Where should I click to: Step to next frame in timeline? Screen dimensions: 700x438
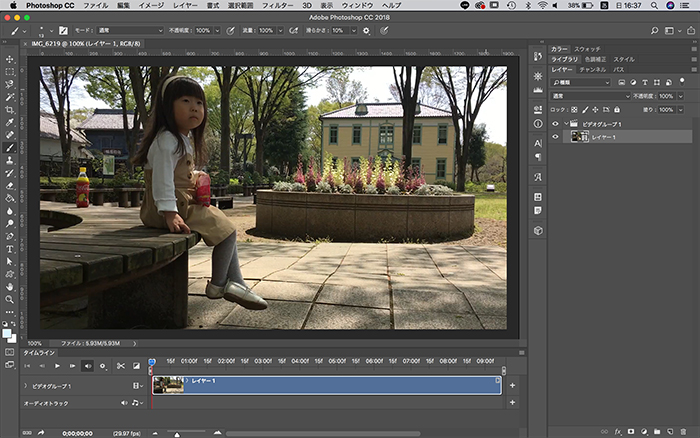[72, 366]
